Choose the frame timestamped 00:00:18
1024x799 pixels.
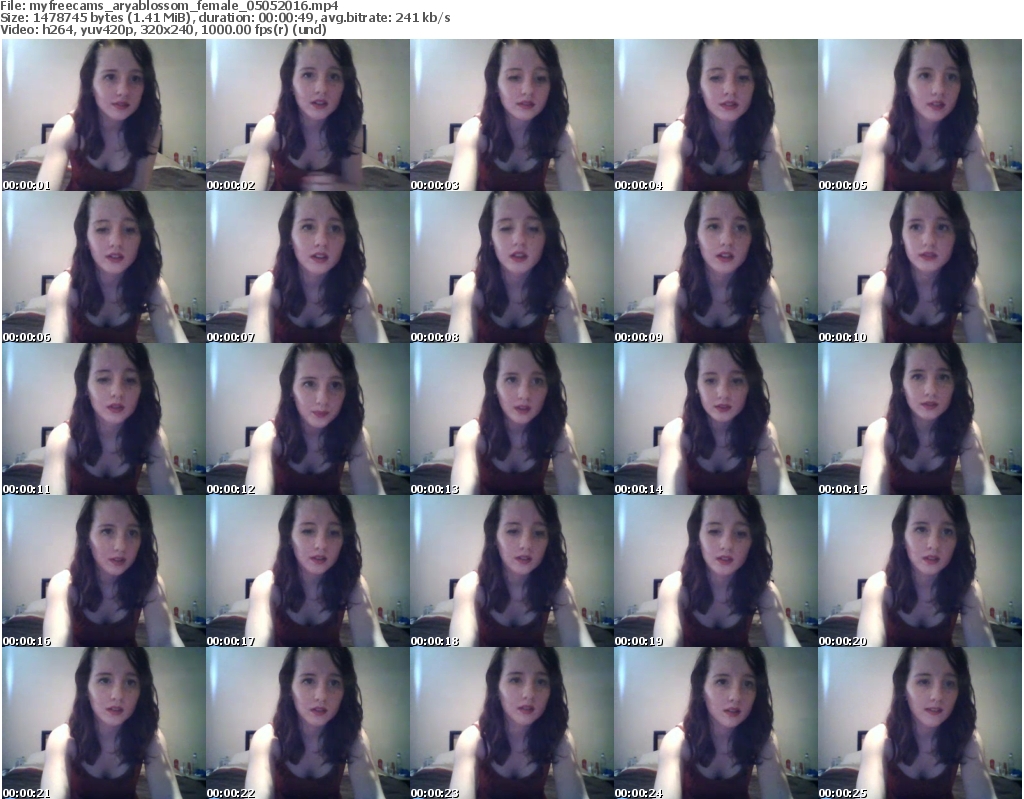click(x=511, y=571)
